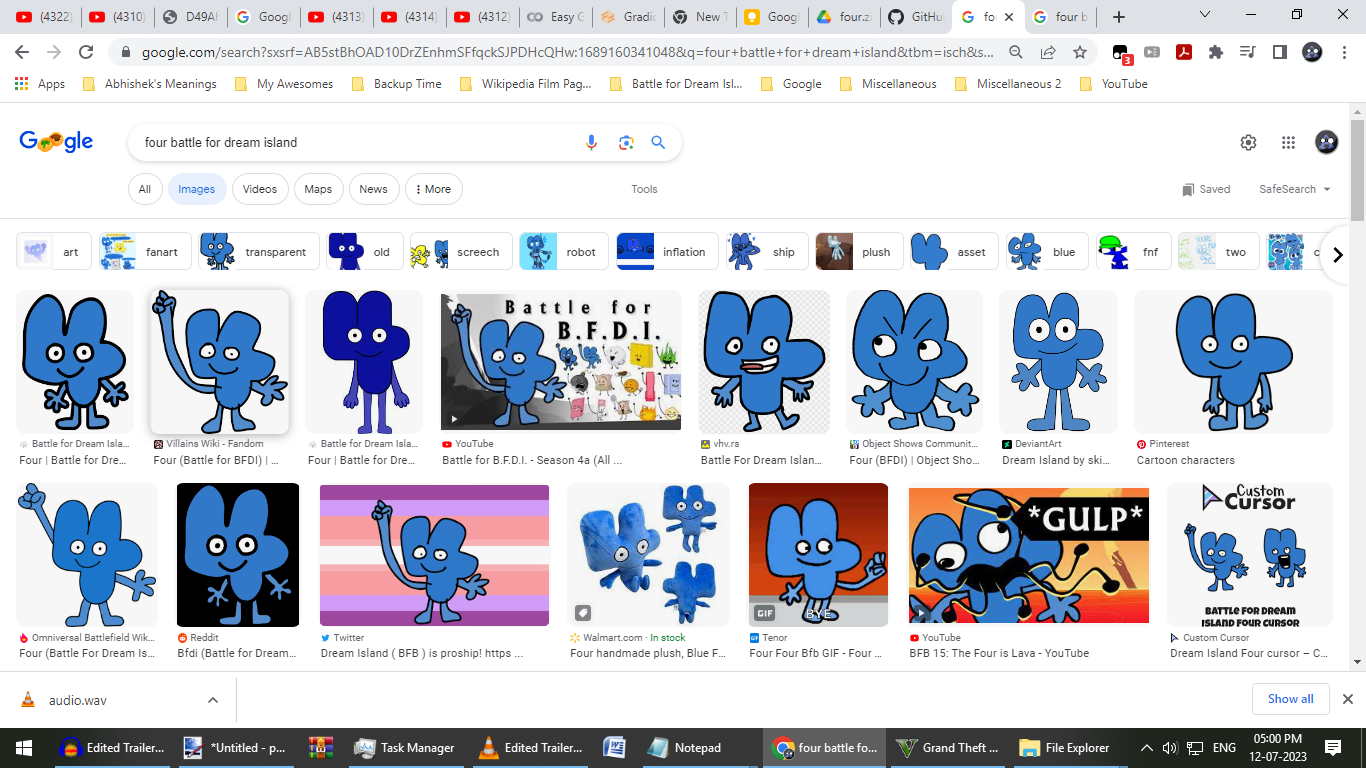1366x768 pixels.
Task: Expand the SafeSearch dropdown
Action: tap(1295, 189)
